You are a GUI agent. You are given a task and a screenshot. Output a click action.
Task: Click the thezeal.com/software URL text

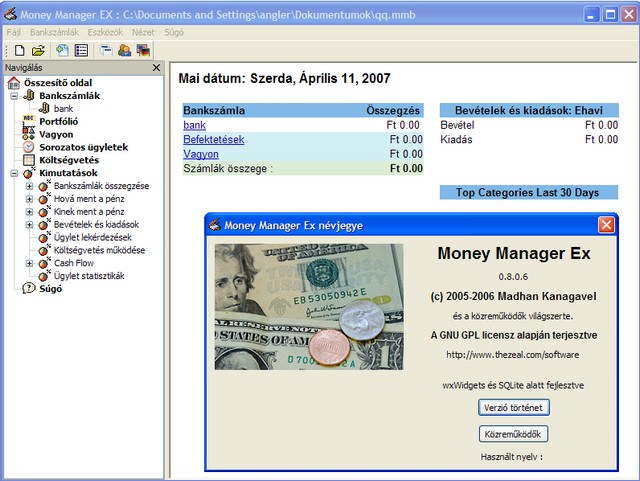point(513,354)
